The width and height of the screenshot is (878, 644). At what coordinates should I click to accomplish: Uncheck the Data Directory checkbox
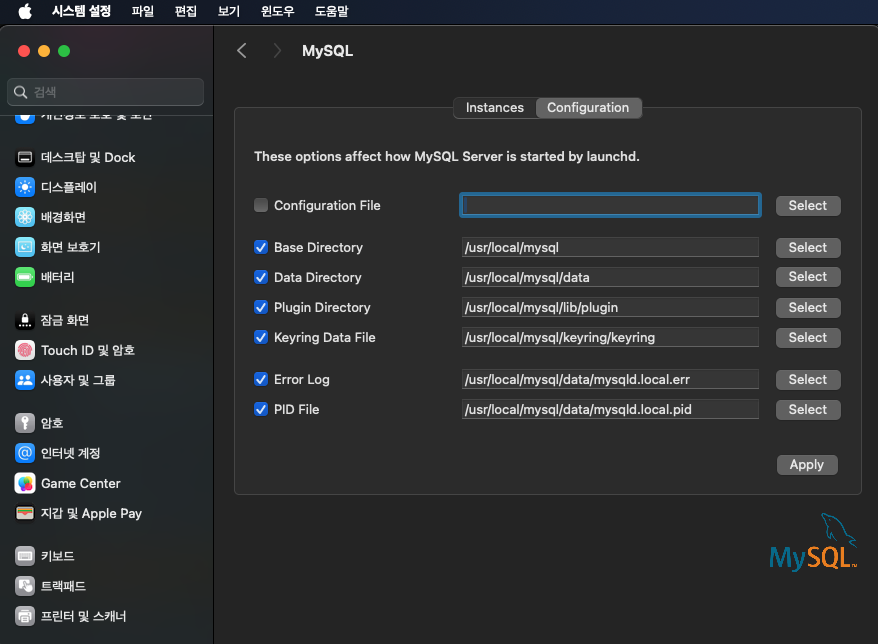[261, 277]
